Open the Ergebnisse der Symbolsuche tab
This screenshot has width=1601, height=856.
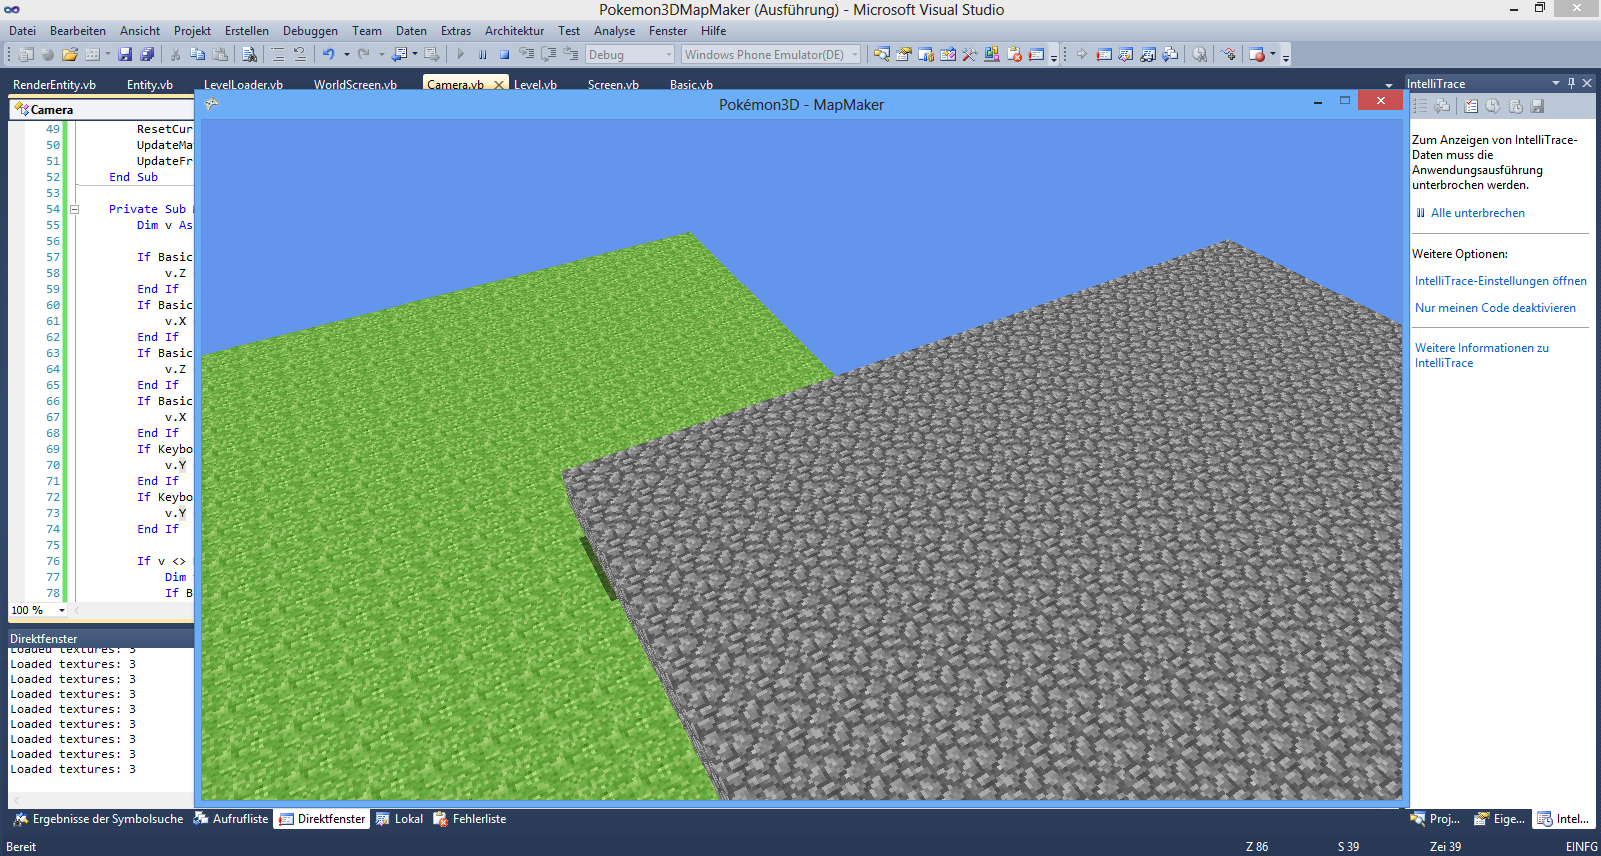click(99, 819)
